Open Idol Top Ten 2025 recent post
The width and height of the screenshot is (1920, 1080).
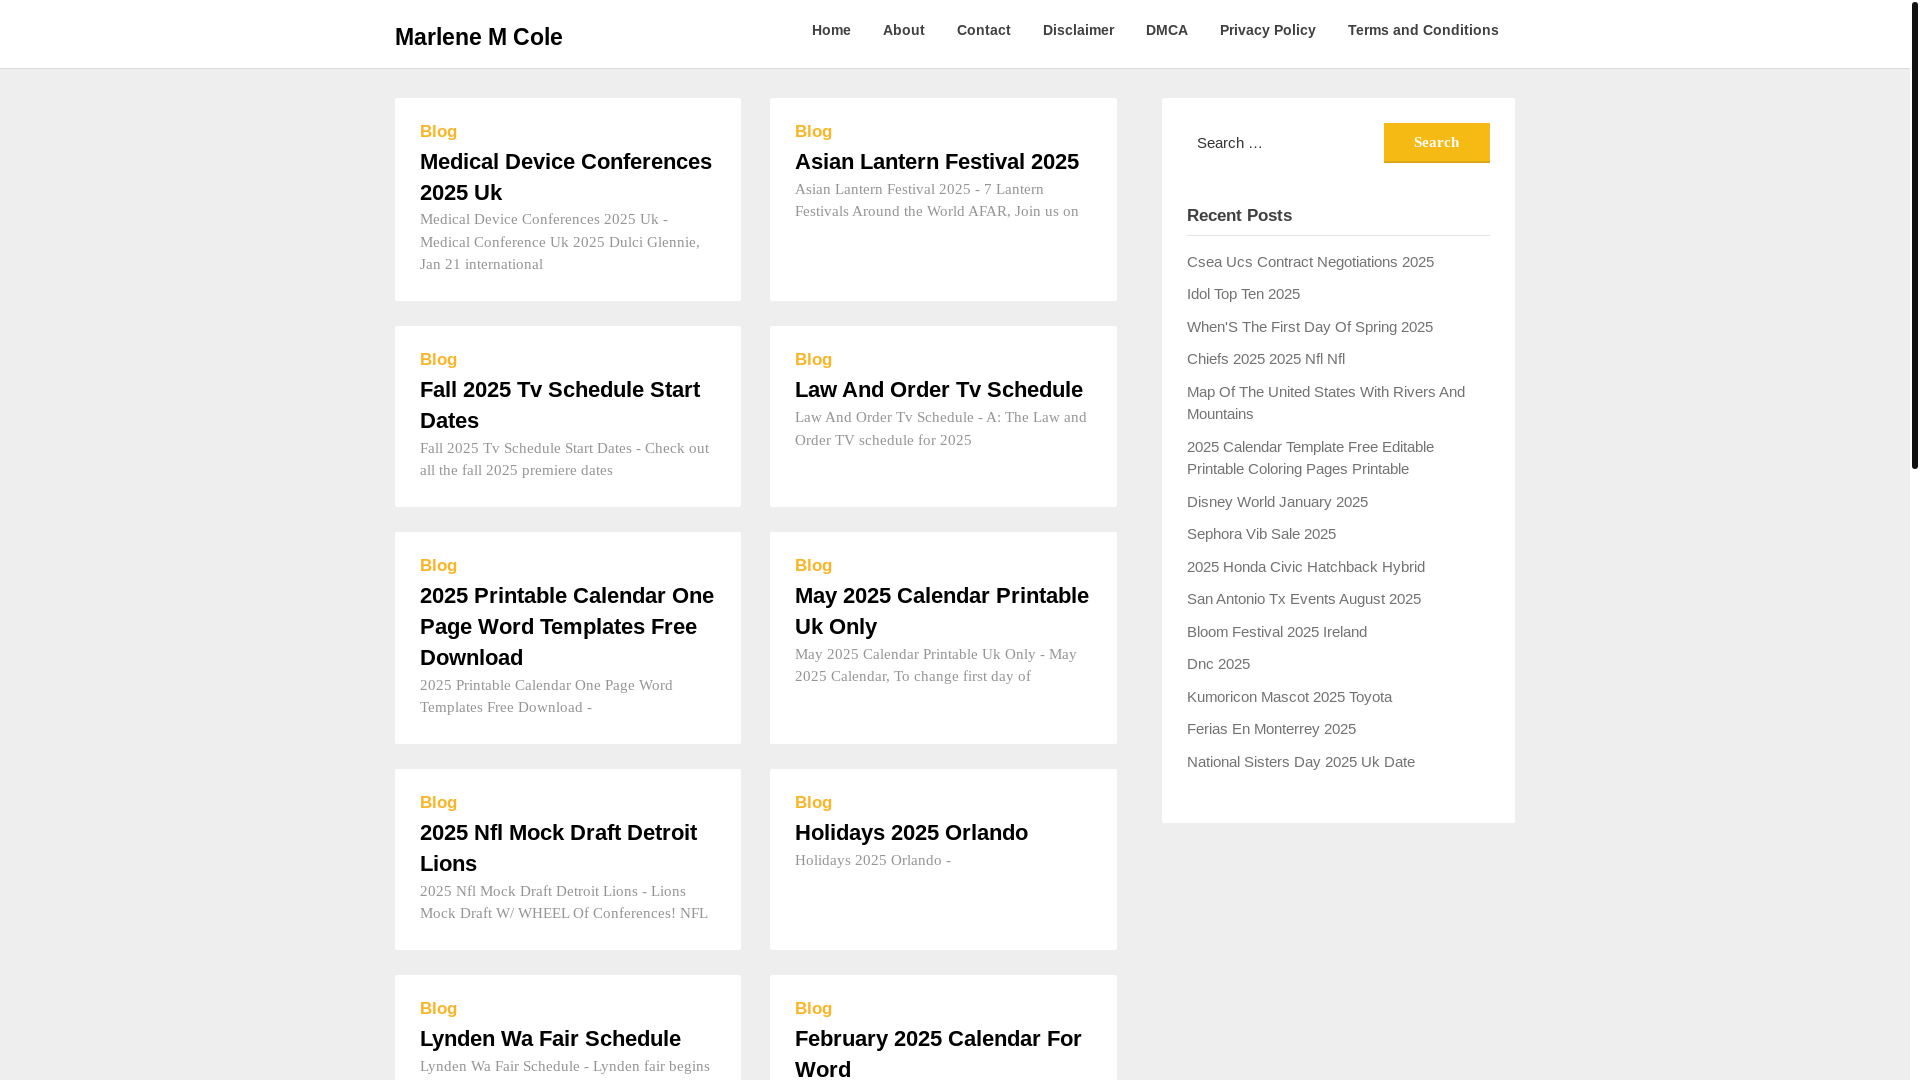click(x=1243, y=293)
